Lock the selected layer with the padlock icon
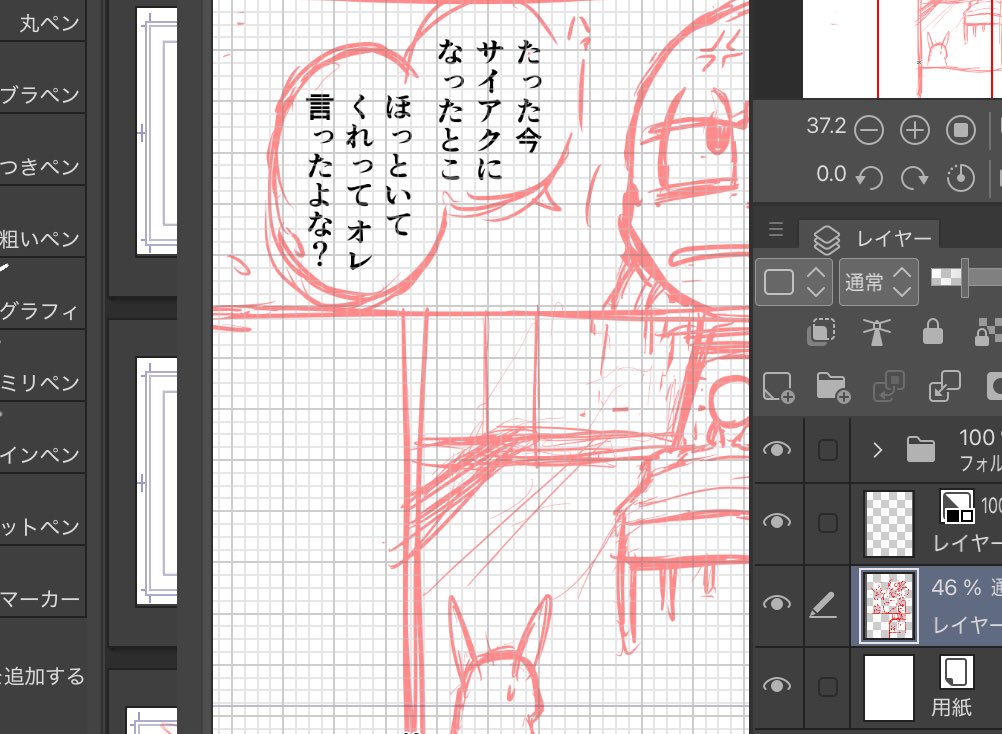 [935, 332]
